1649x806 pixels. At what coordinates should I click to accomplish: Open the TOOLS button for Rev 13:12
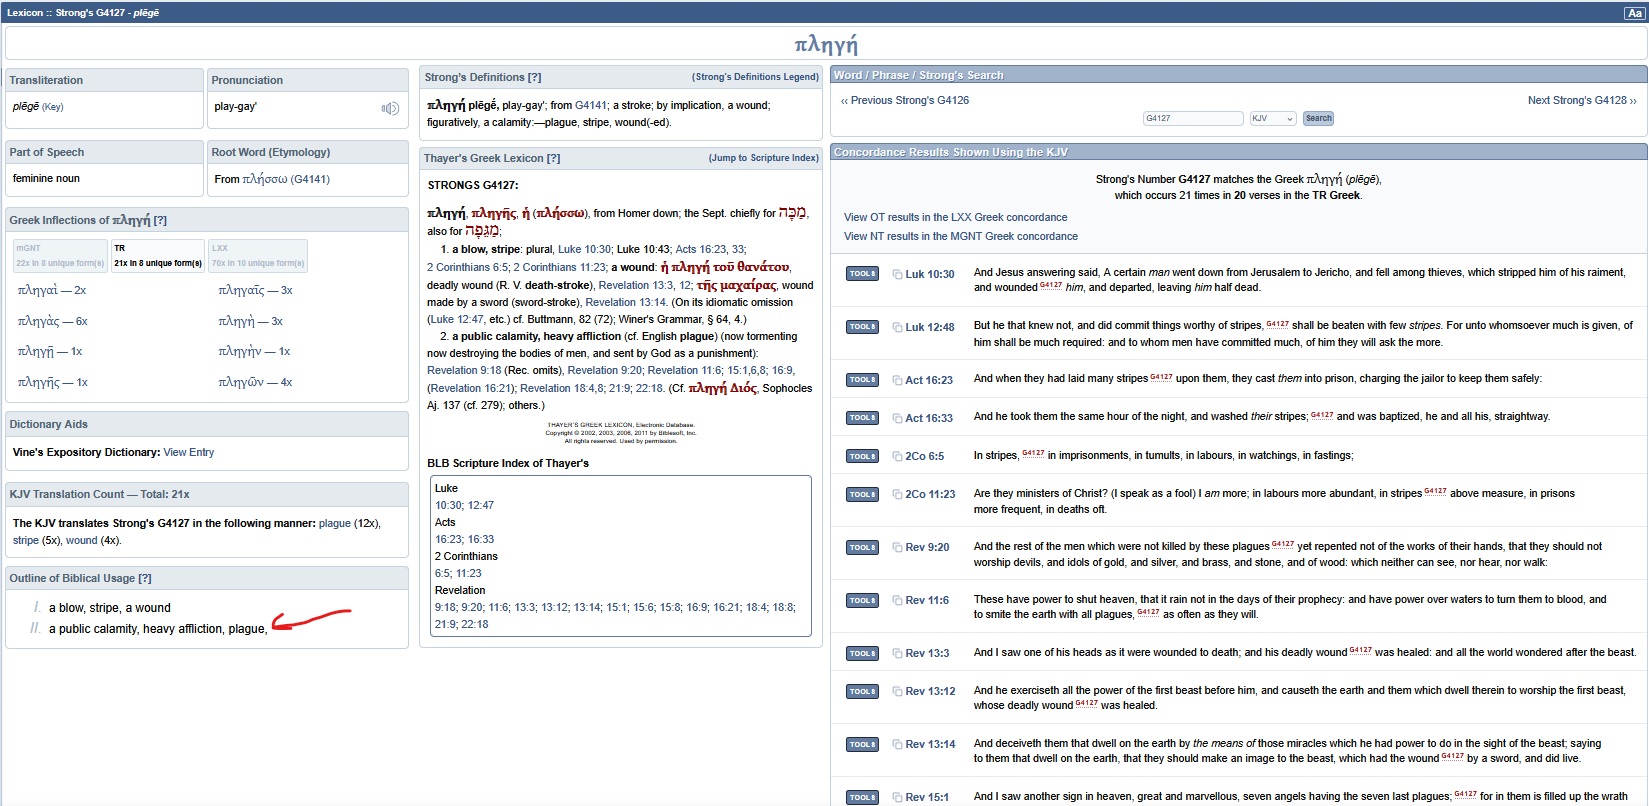[x=862, y=691]
